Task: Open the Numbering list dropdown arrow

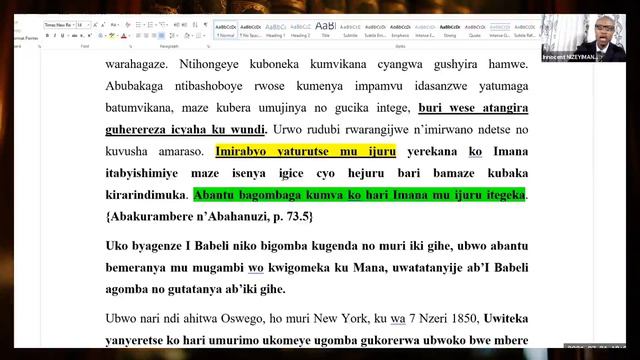Action: tap(156, 25)
